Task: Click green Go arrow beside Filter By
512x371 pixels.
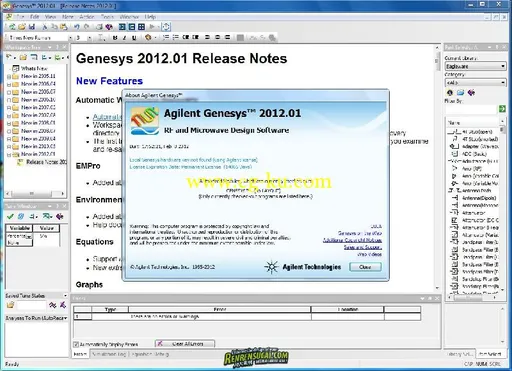Action: 502,109
